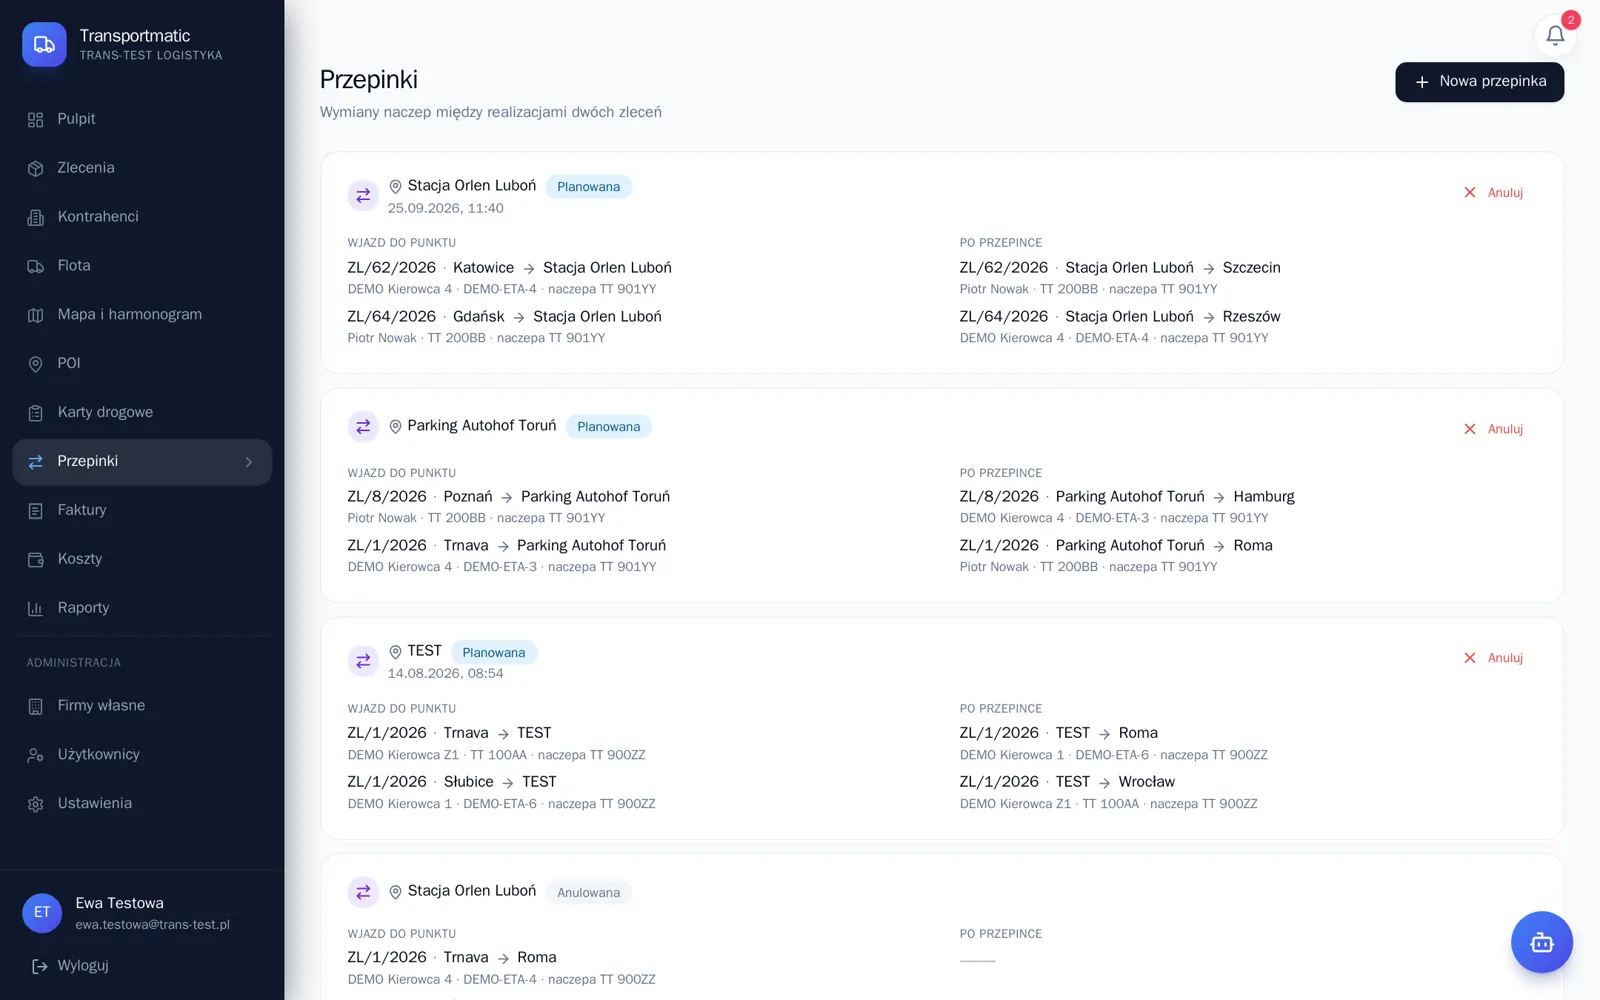Click the ewa.testowa@trans-test.pl email

point(153,925)
